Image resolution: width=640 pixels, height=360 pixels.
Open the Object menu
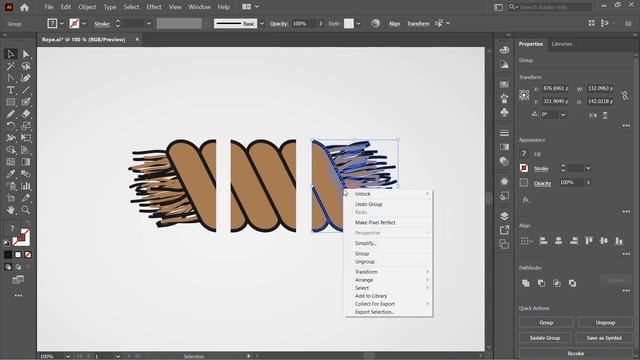pos(87,7)
